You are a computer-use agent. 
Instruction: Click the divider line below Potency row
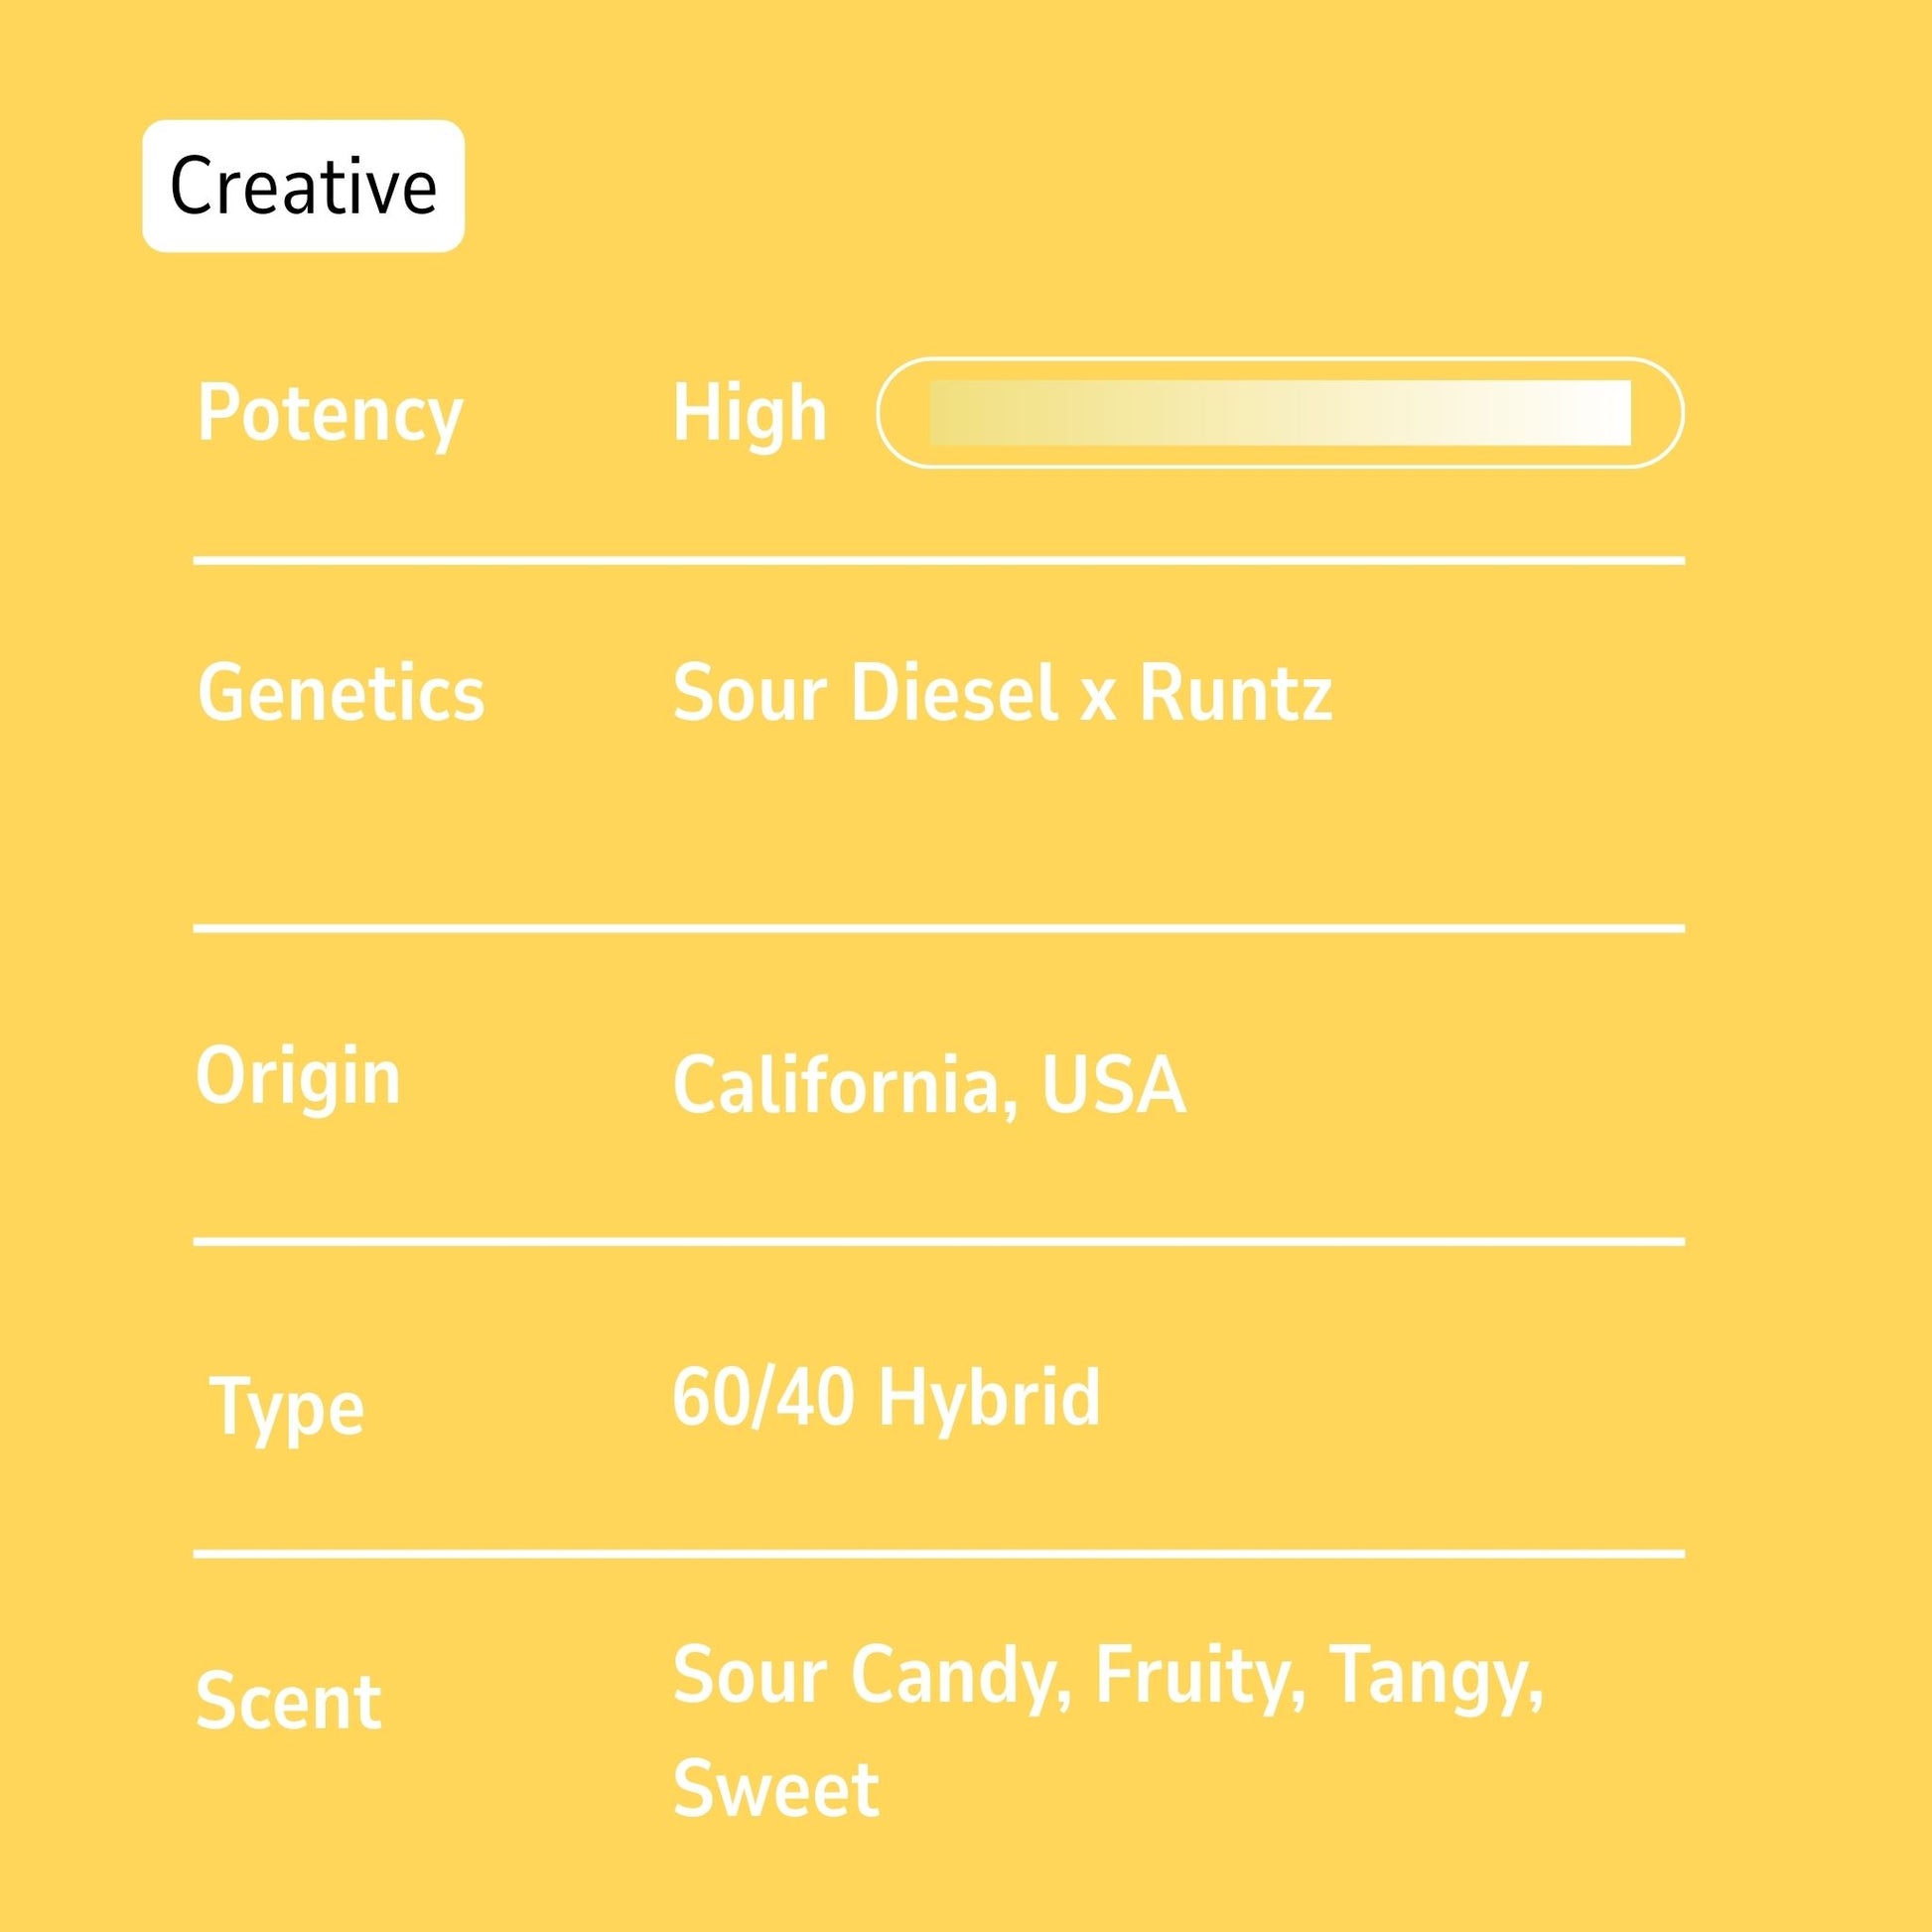(x=938, y=561)
